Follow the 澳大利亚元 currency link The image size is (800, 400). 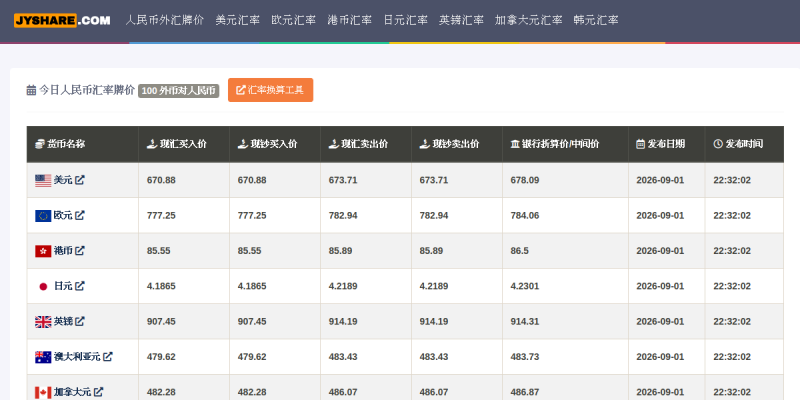[77, 357]
